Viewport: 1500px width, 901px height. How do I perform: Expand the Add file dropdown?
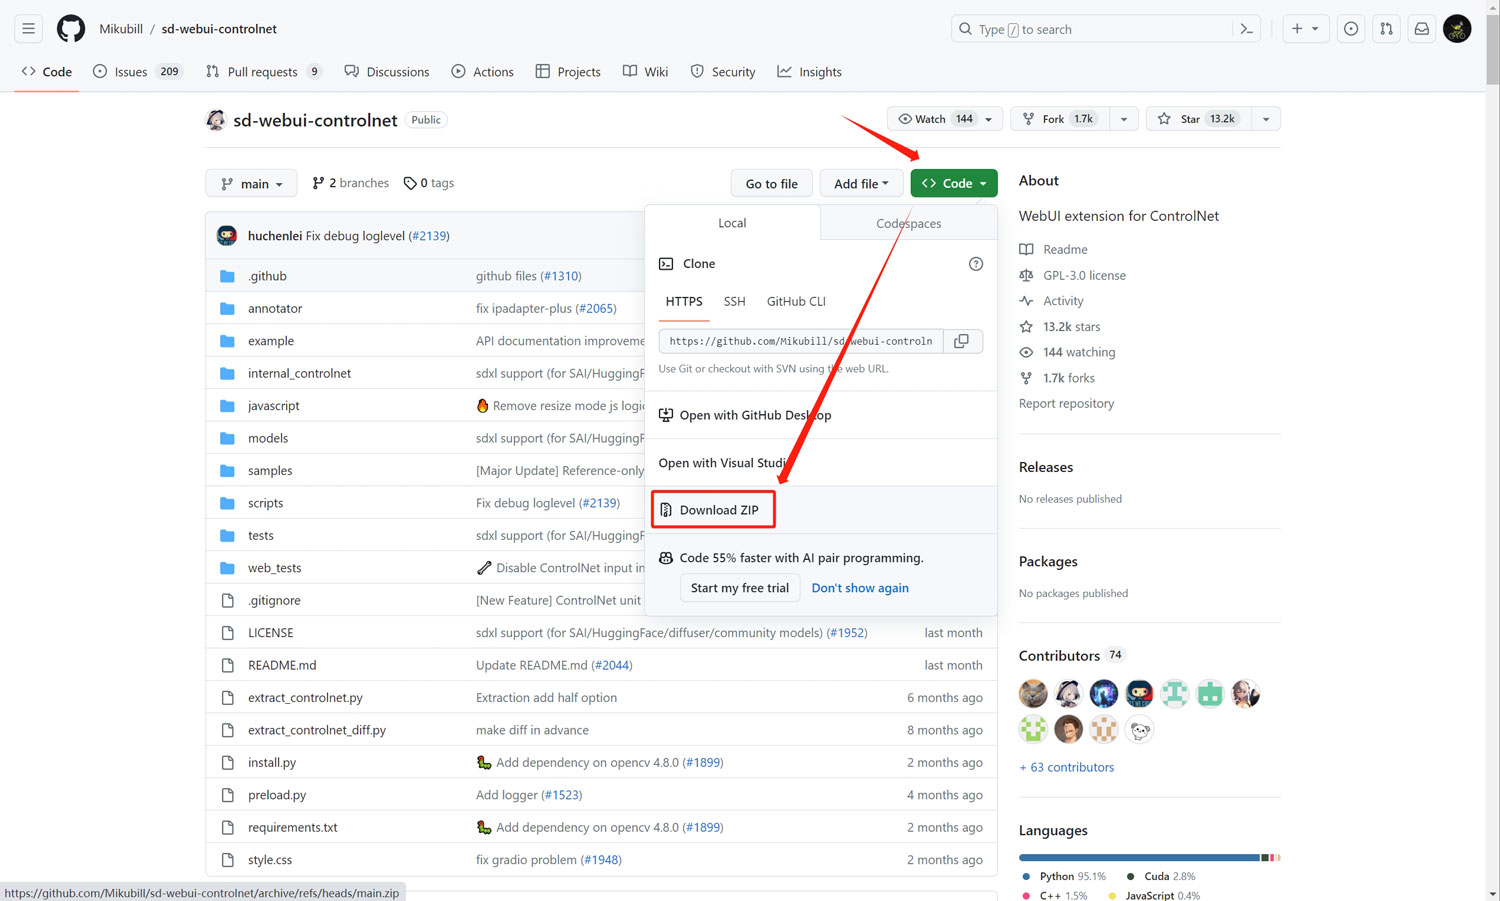pyautogui.click(x=861, y=184)
